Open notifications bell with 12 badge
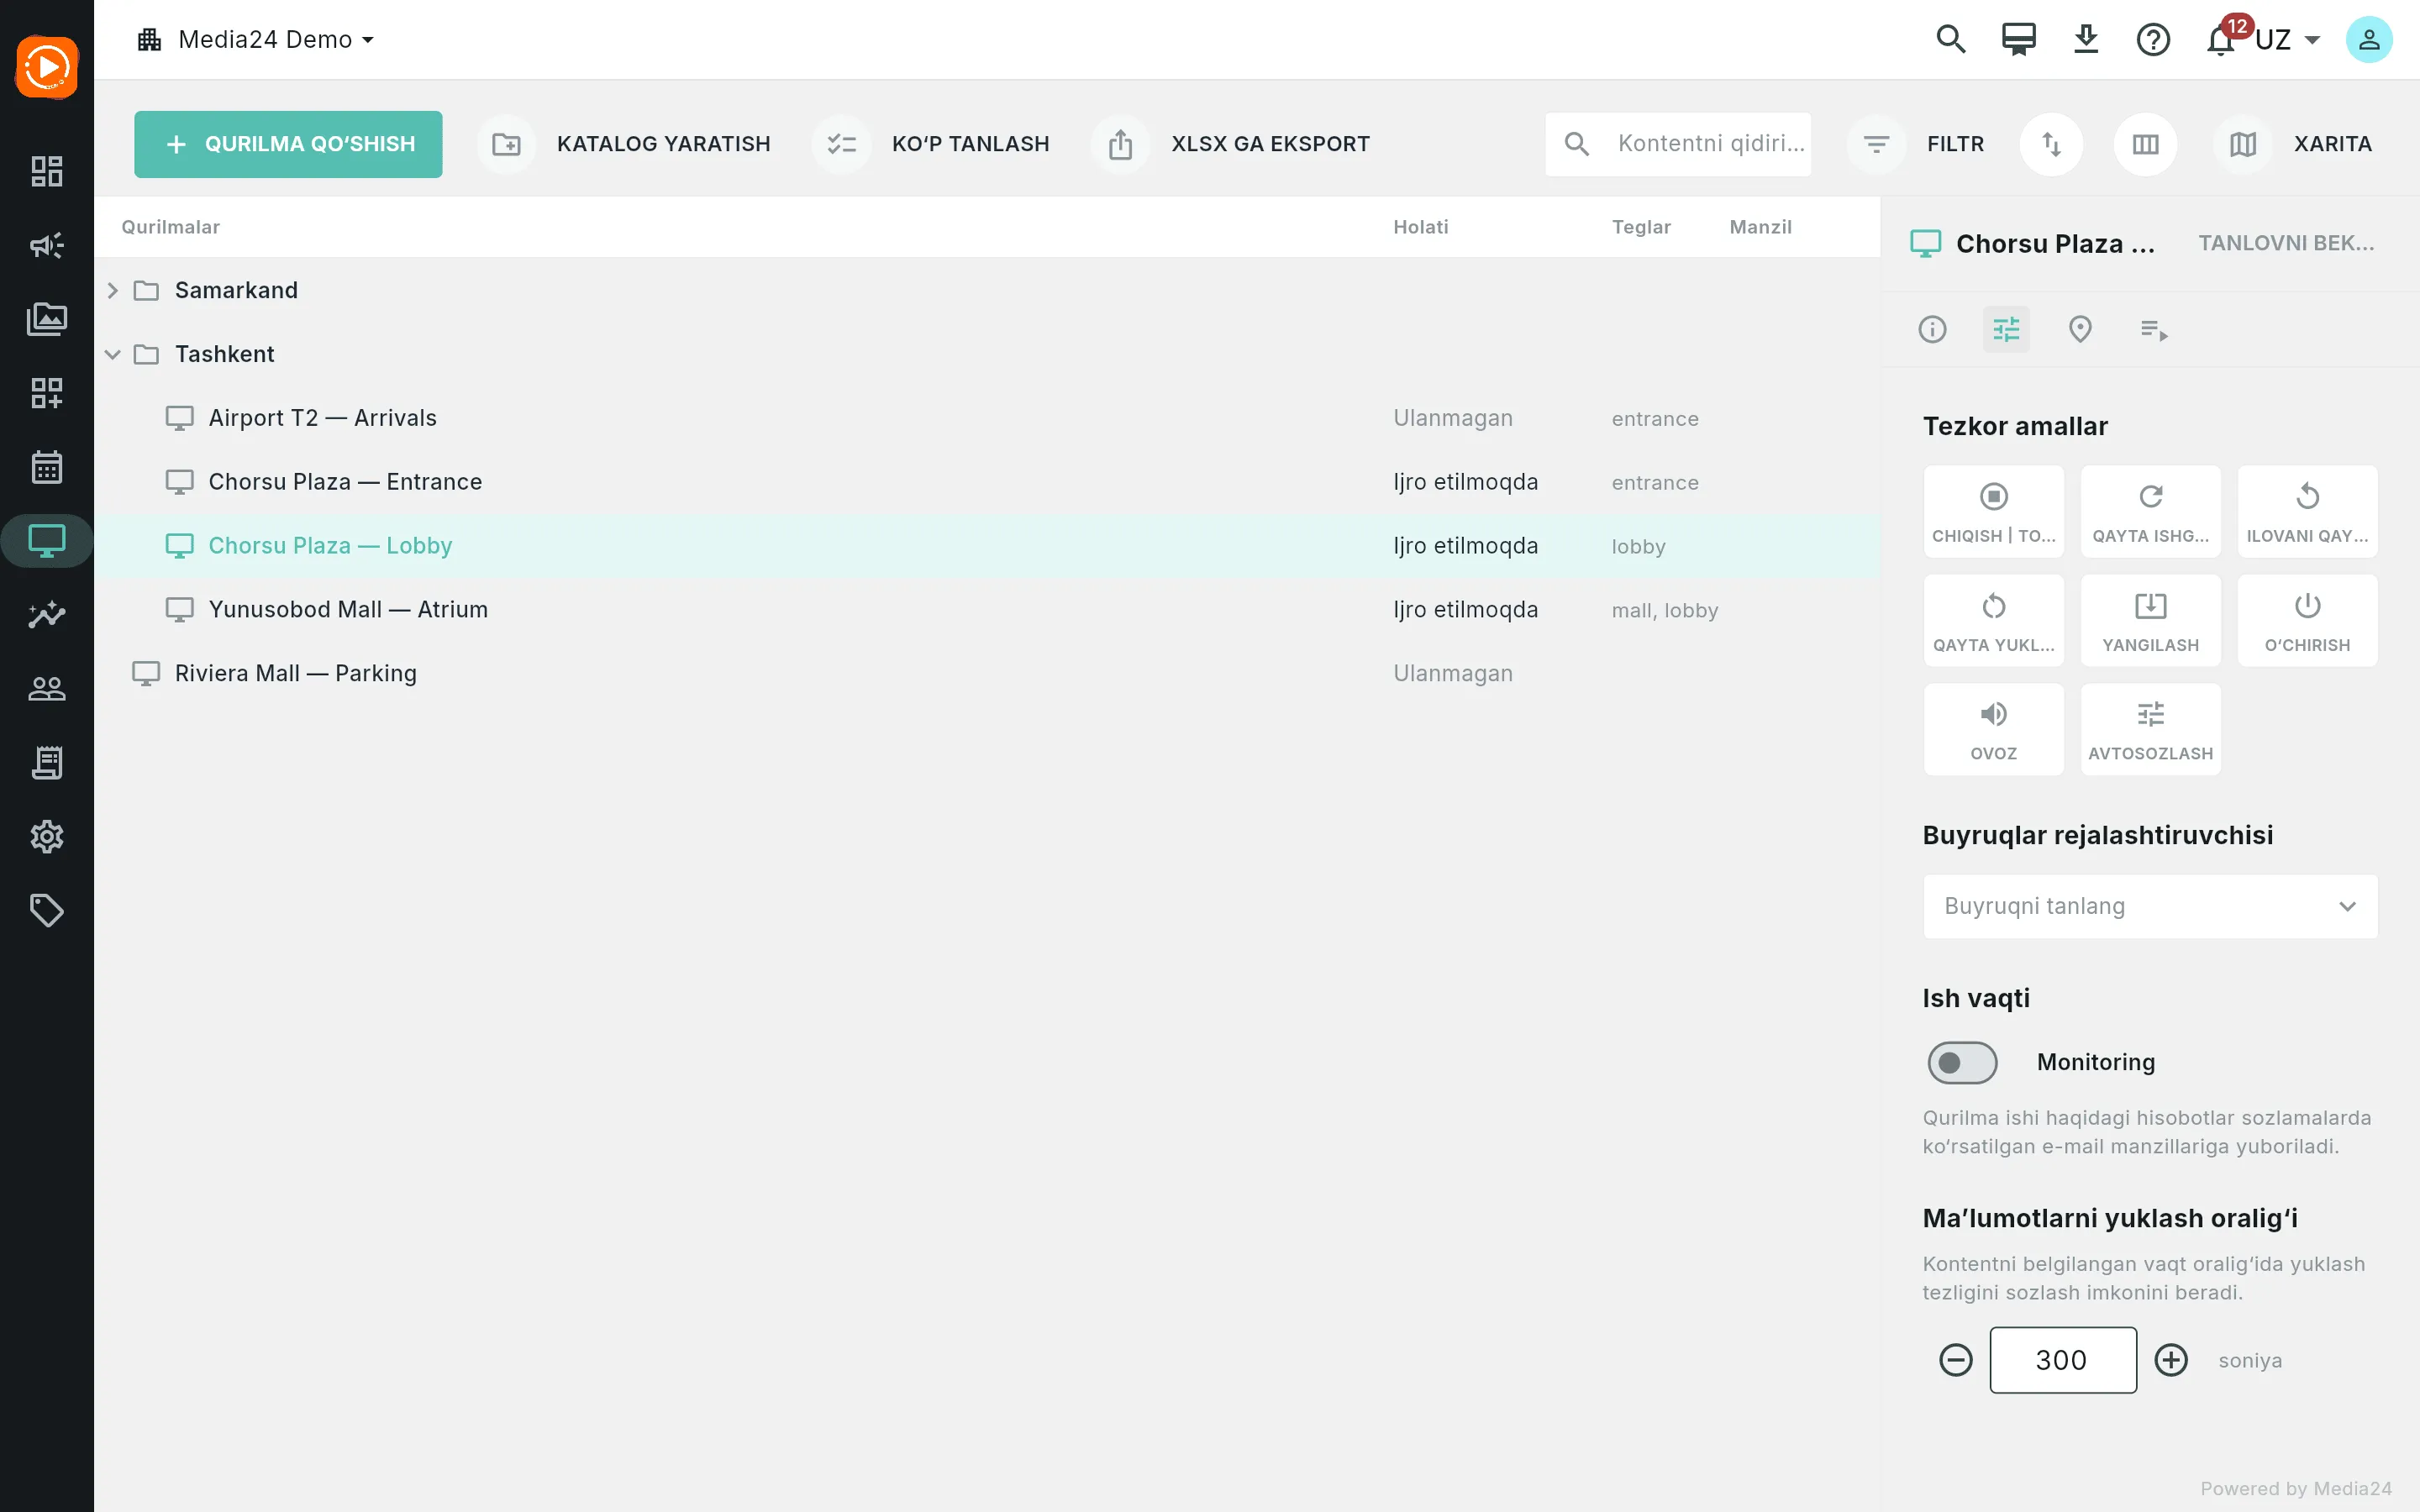This screenshot has height=1512, width=2420. point(2220,40)
